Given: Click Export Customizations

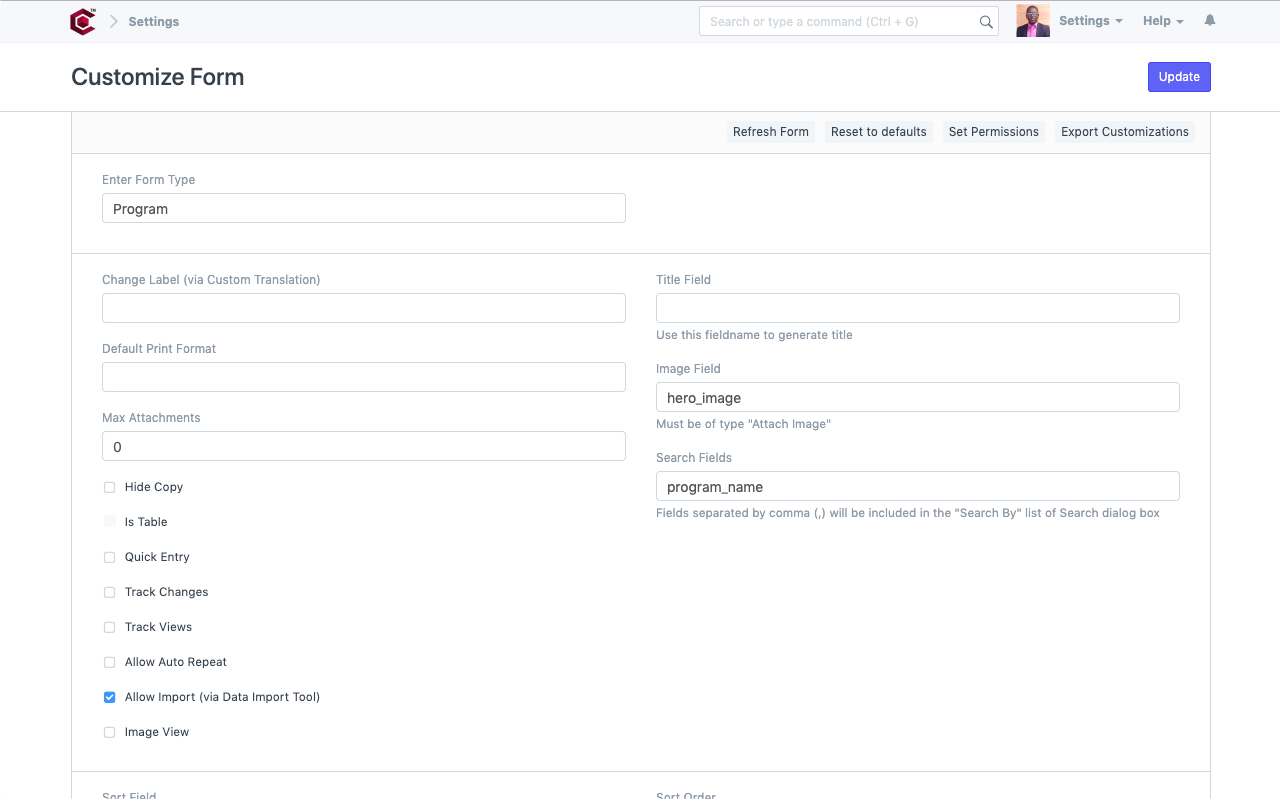Looking at the screenshot, I should pyautogui.click(x=1124, y=131).
